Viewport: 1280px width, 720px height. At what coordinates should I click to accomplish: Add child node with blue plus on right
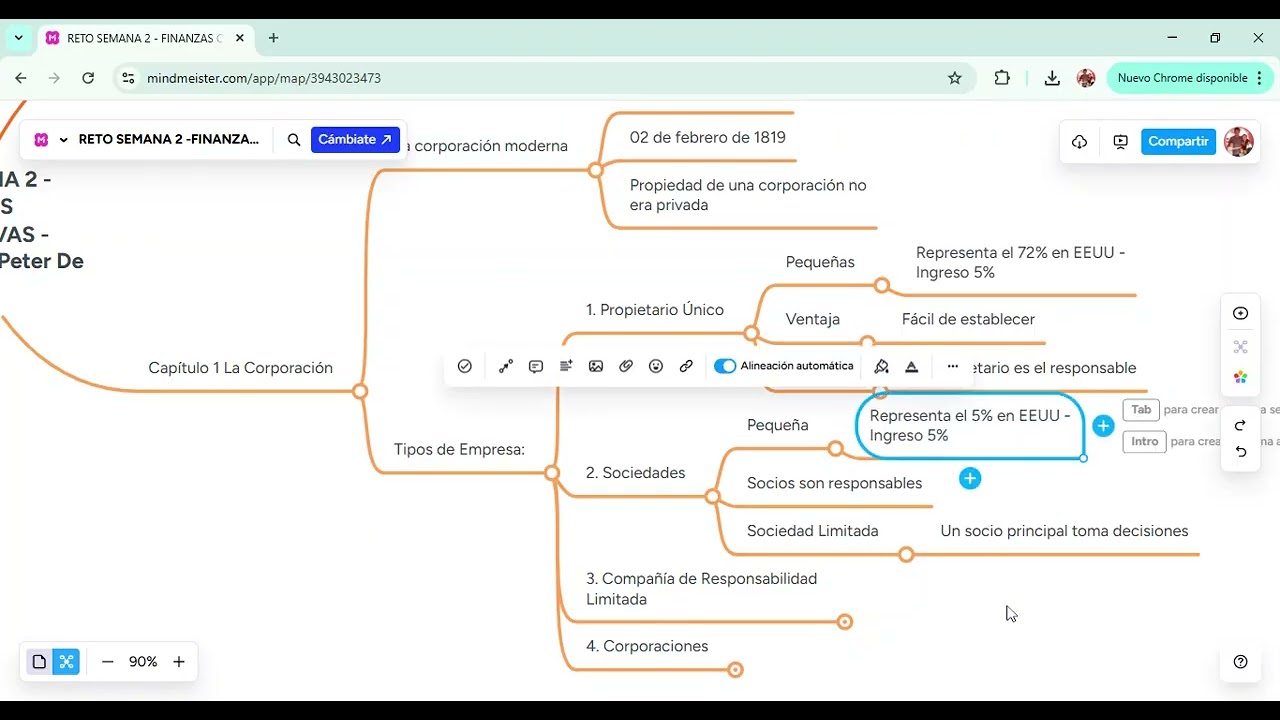click(x=1103, y=427)
